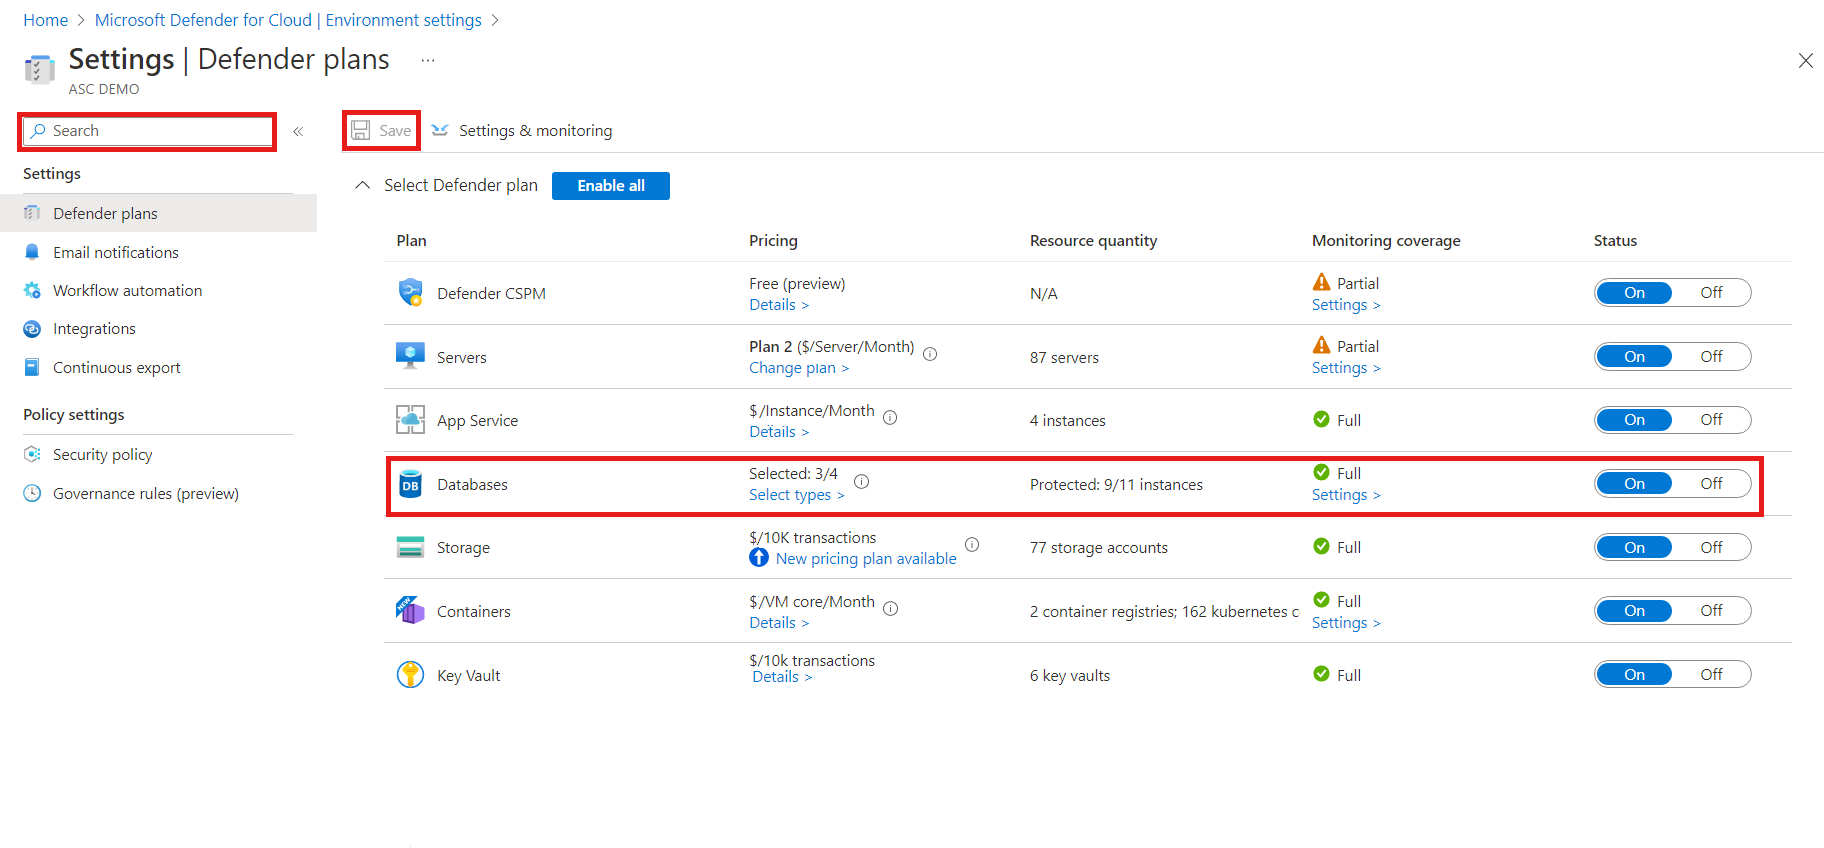Click the info icon next to Databases pricing
Viewport: 1824px width, 848px height.
pyautogui.click(x=861, y=482)
